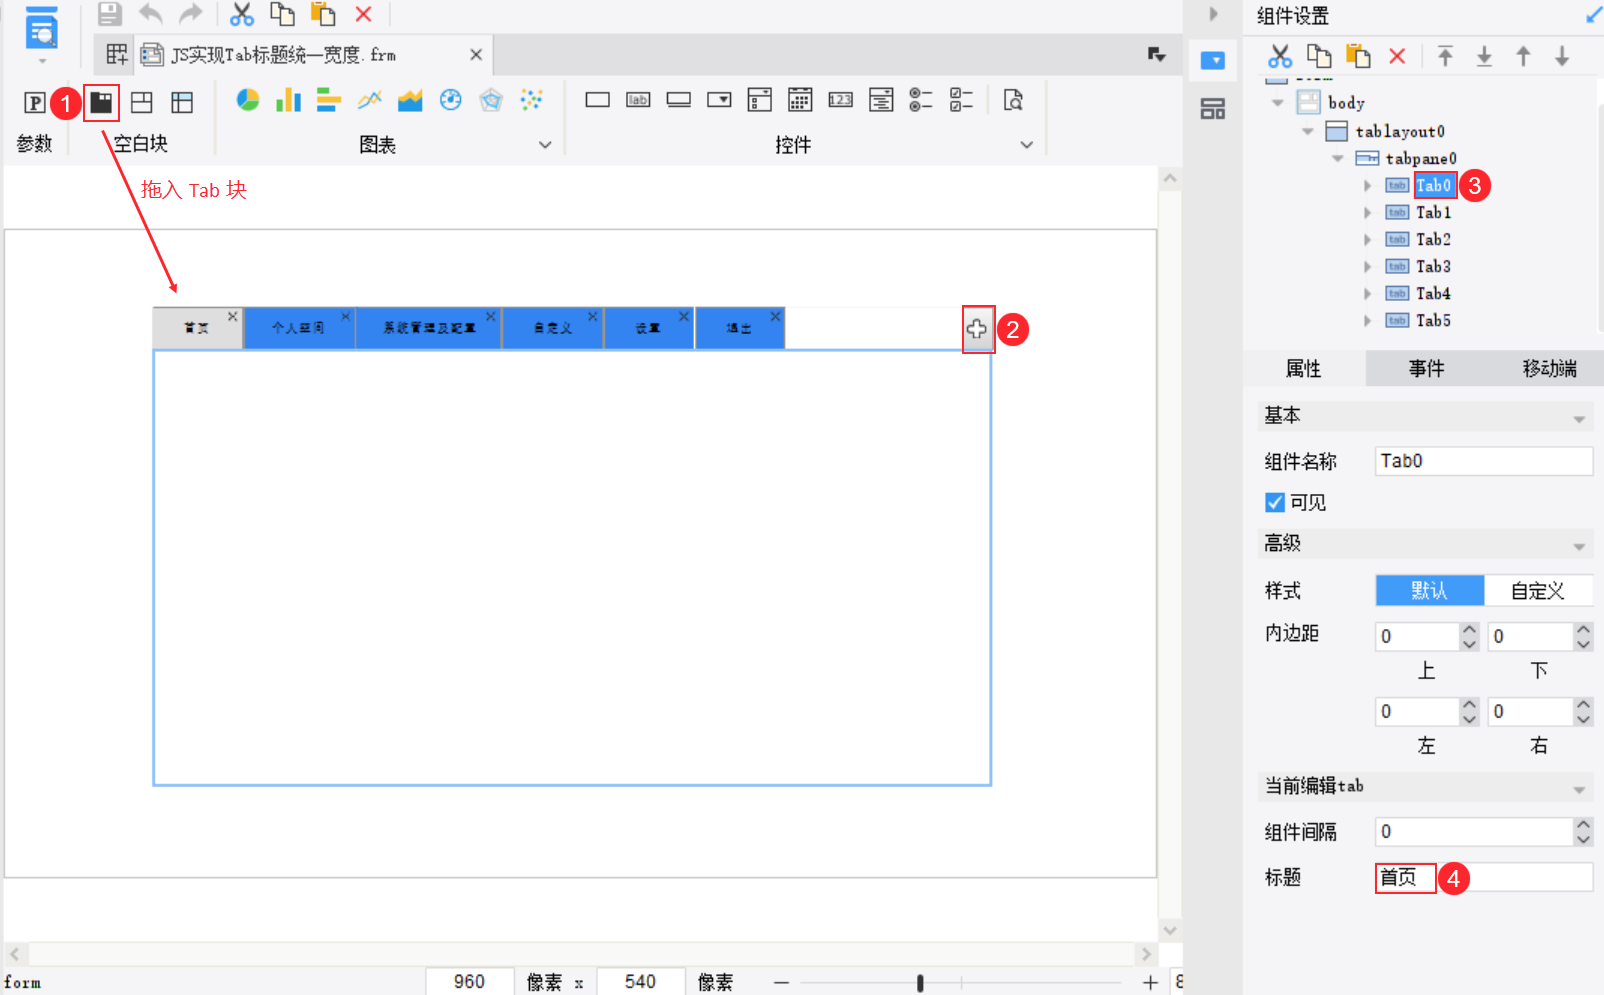Paste using the main toolbar icon
Screen dimensions: 1604x995
(x=323, y=14)
